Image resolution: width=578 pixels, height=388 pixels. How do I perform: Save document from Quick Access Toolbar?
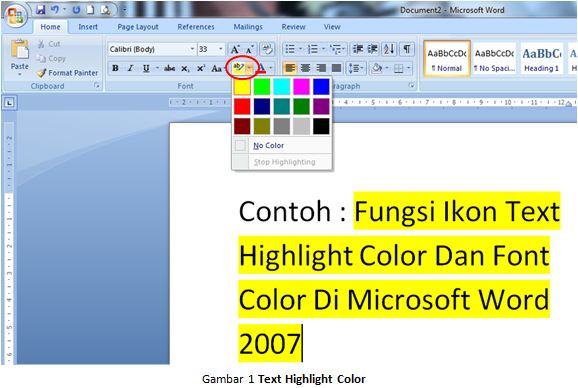pos(41,10)
